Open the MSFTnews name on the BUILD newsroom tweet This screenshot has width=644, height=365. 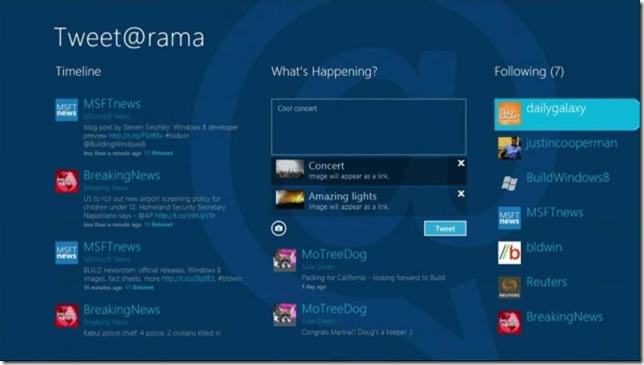tap(112, 247)
